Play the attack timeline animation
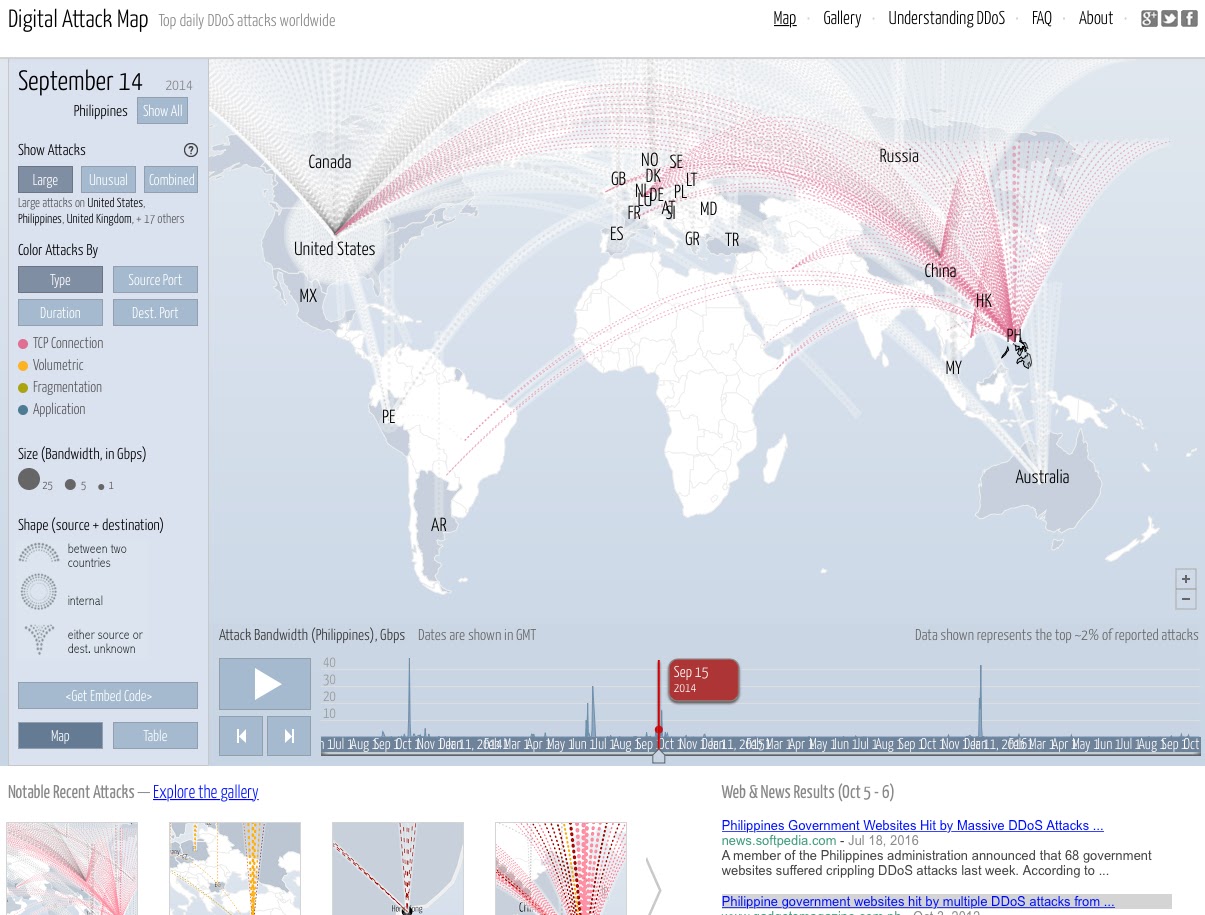 (265, 684)
